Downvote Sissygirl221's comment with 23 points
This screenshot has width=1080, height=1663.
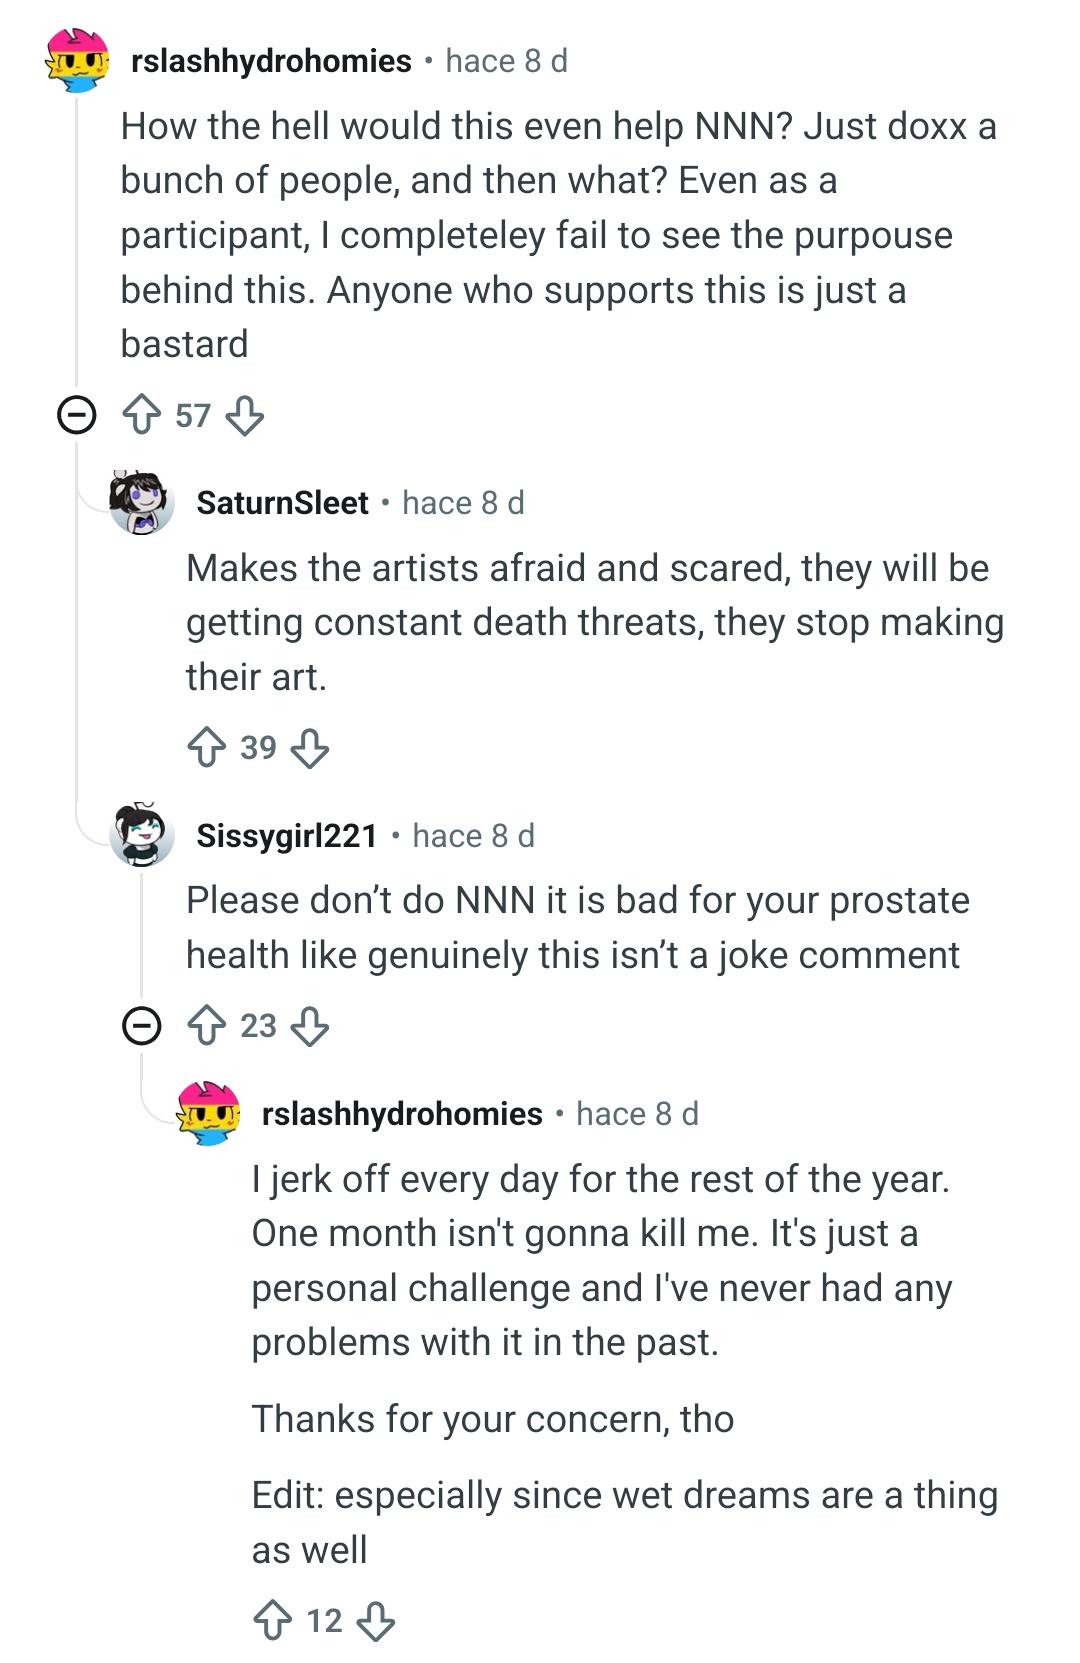click(x=310, y=1025)
